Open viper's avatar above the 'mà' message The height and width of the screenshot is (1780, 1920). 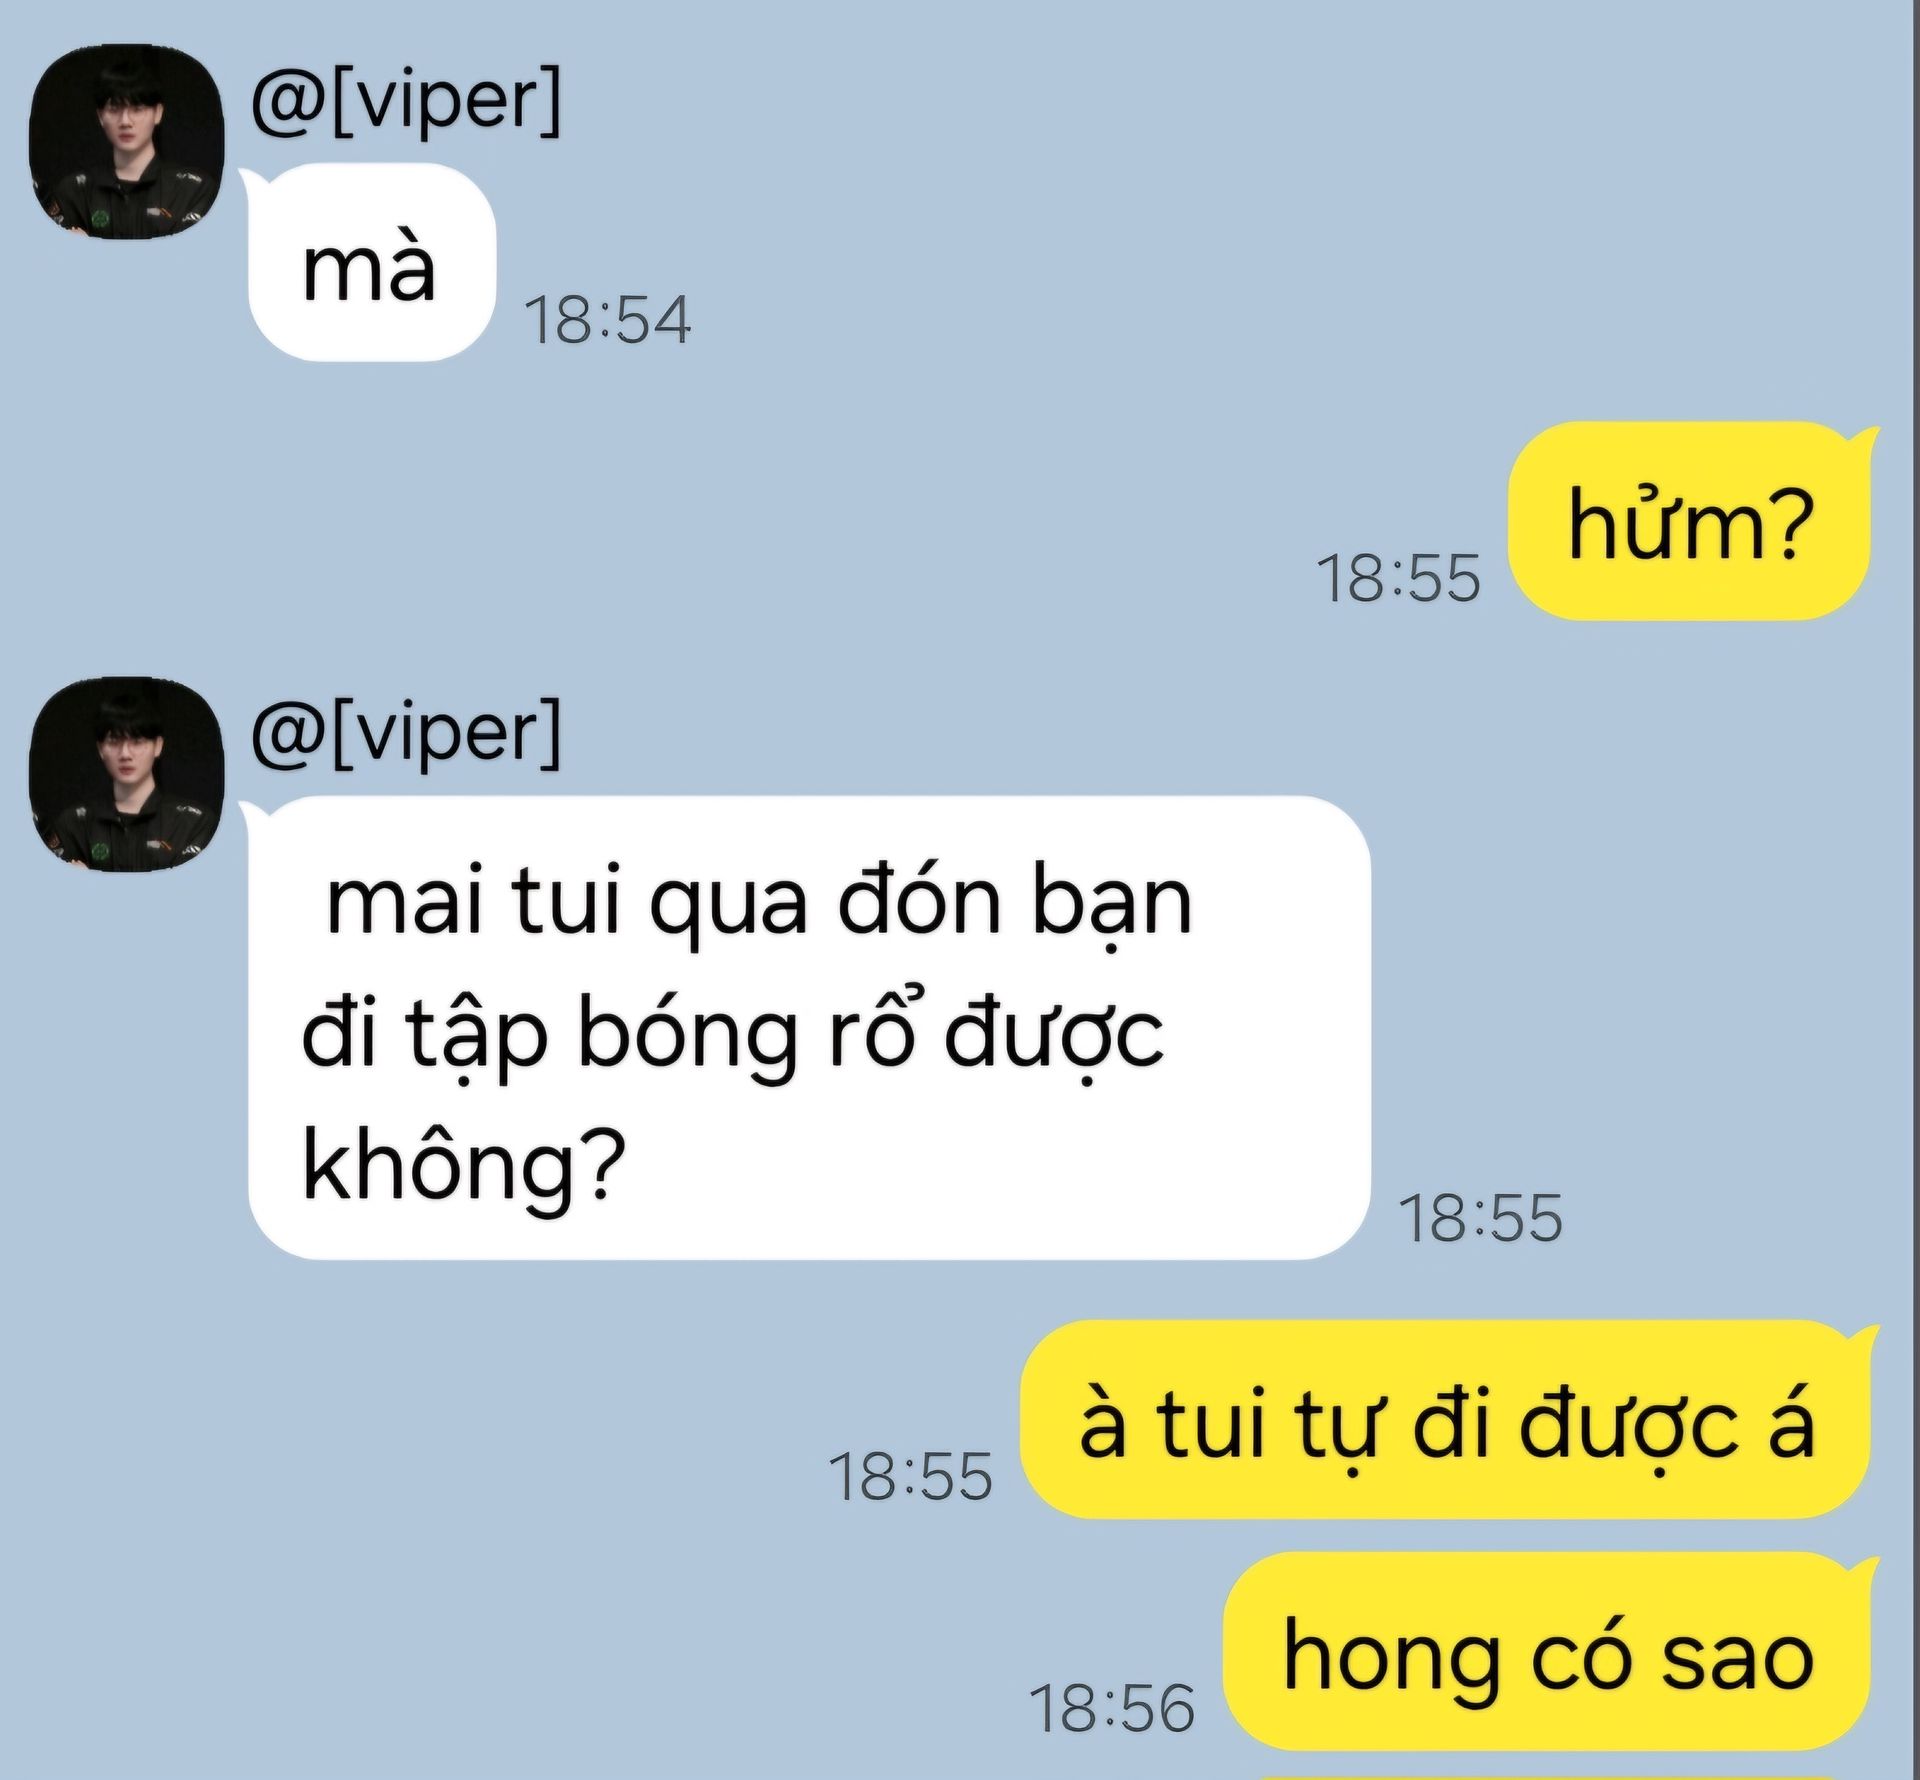[x=127, y=141]
